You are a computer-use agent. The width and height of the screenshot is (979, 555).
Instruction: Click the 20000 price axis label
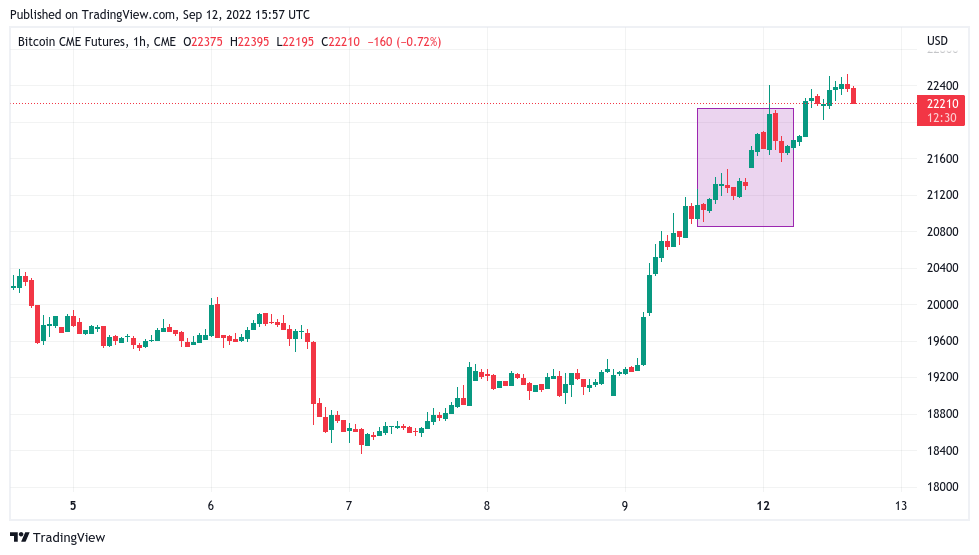coord(942,305)
